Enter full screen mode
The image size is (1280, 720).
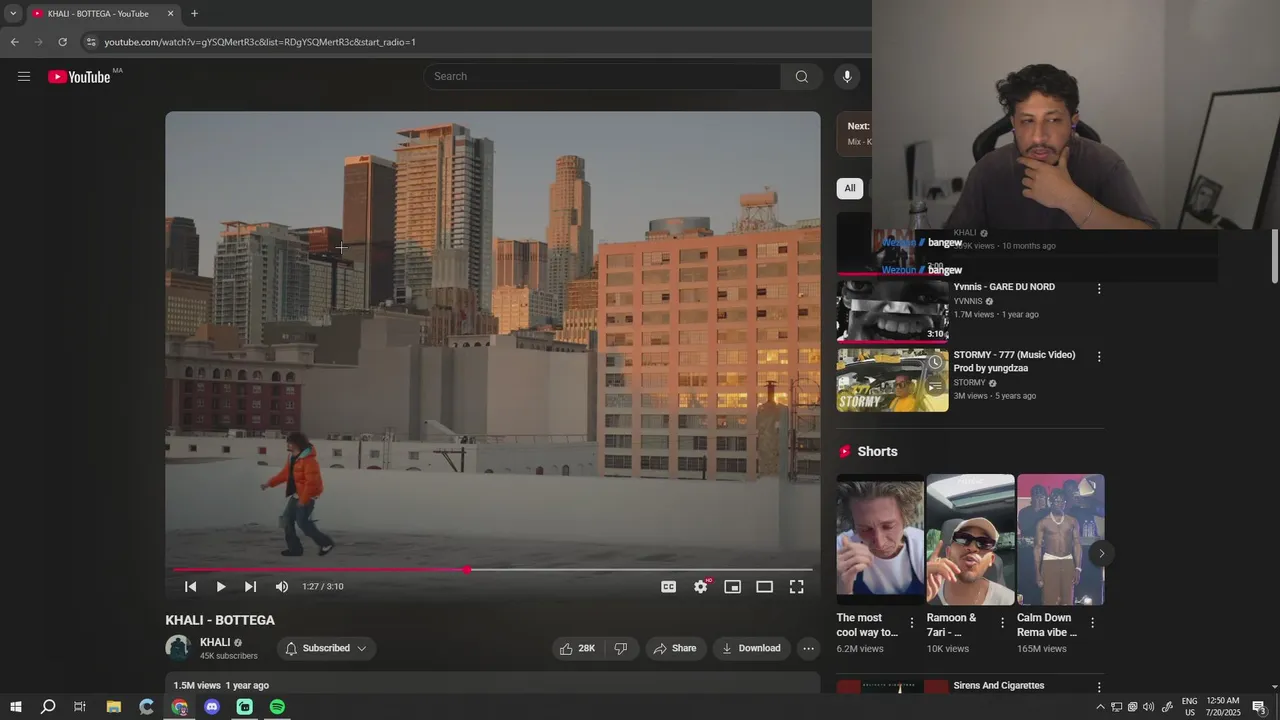[x=797, y=587]
